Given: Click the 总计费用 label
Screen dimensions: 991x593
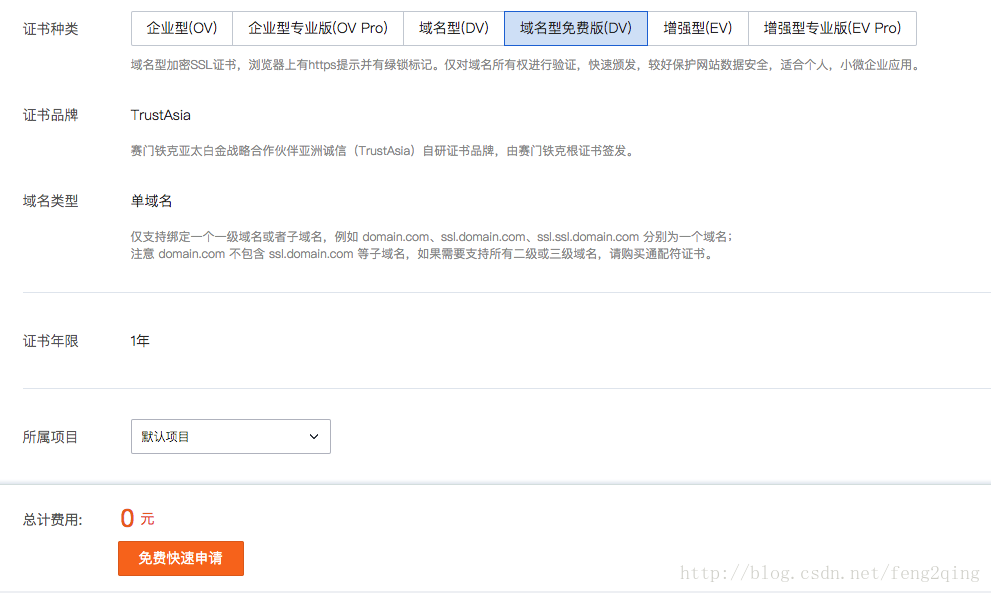Looking at the screenshot, I should coord(52,520).
